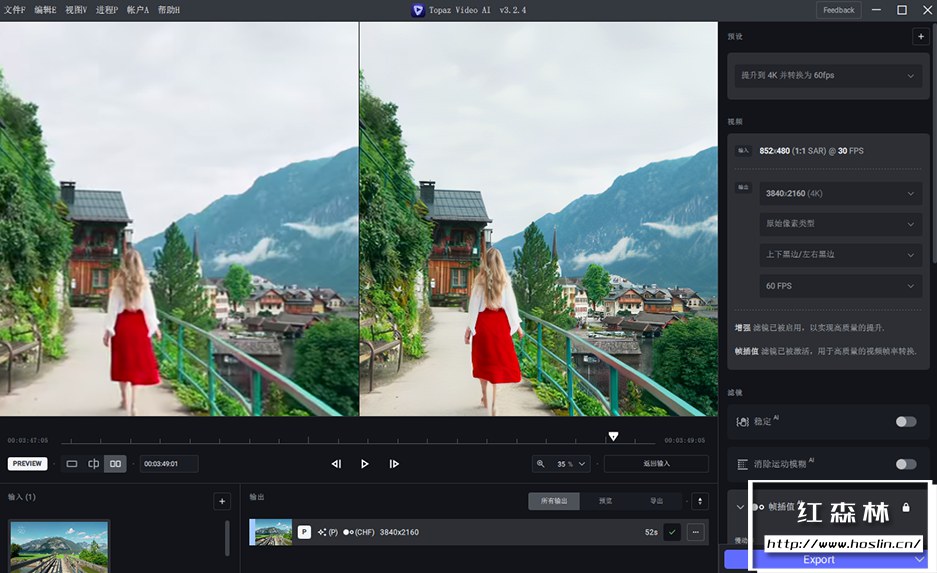Step forward one frame

[x=394, y=464]
